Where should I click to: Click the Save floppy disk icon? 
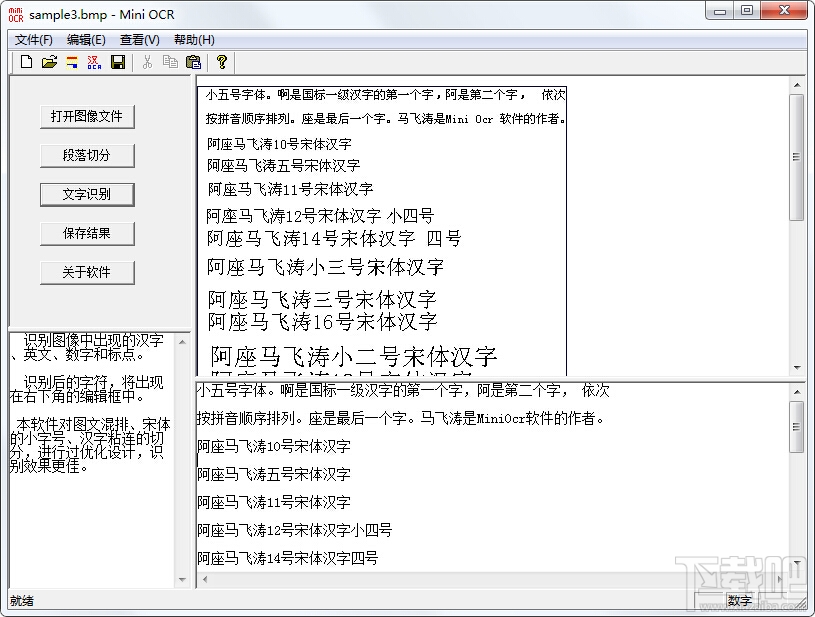coord(118,62)
